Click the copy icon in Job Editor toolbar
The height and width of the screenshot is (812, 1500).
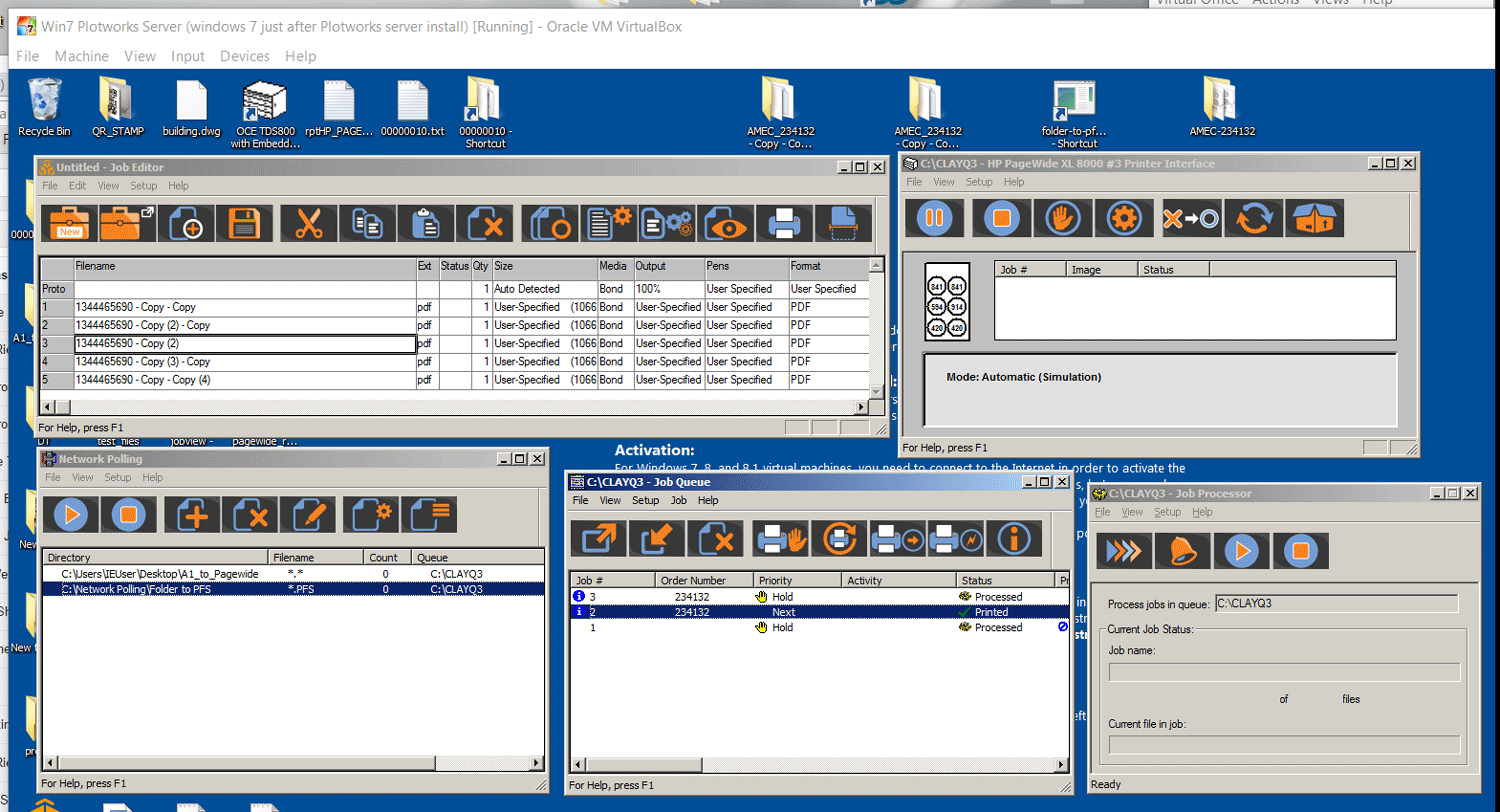coord(368,223)
